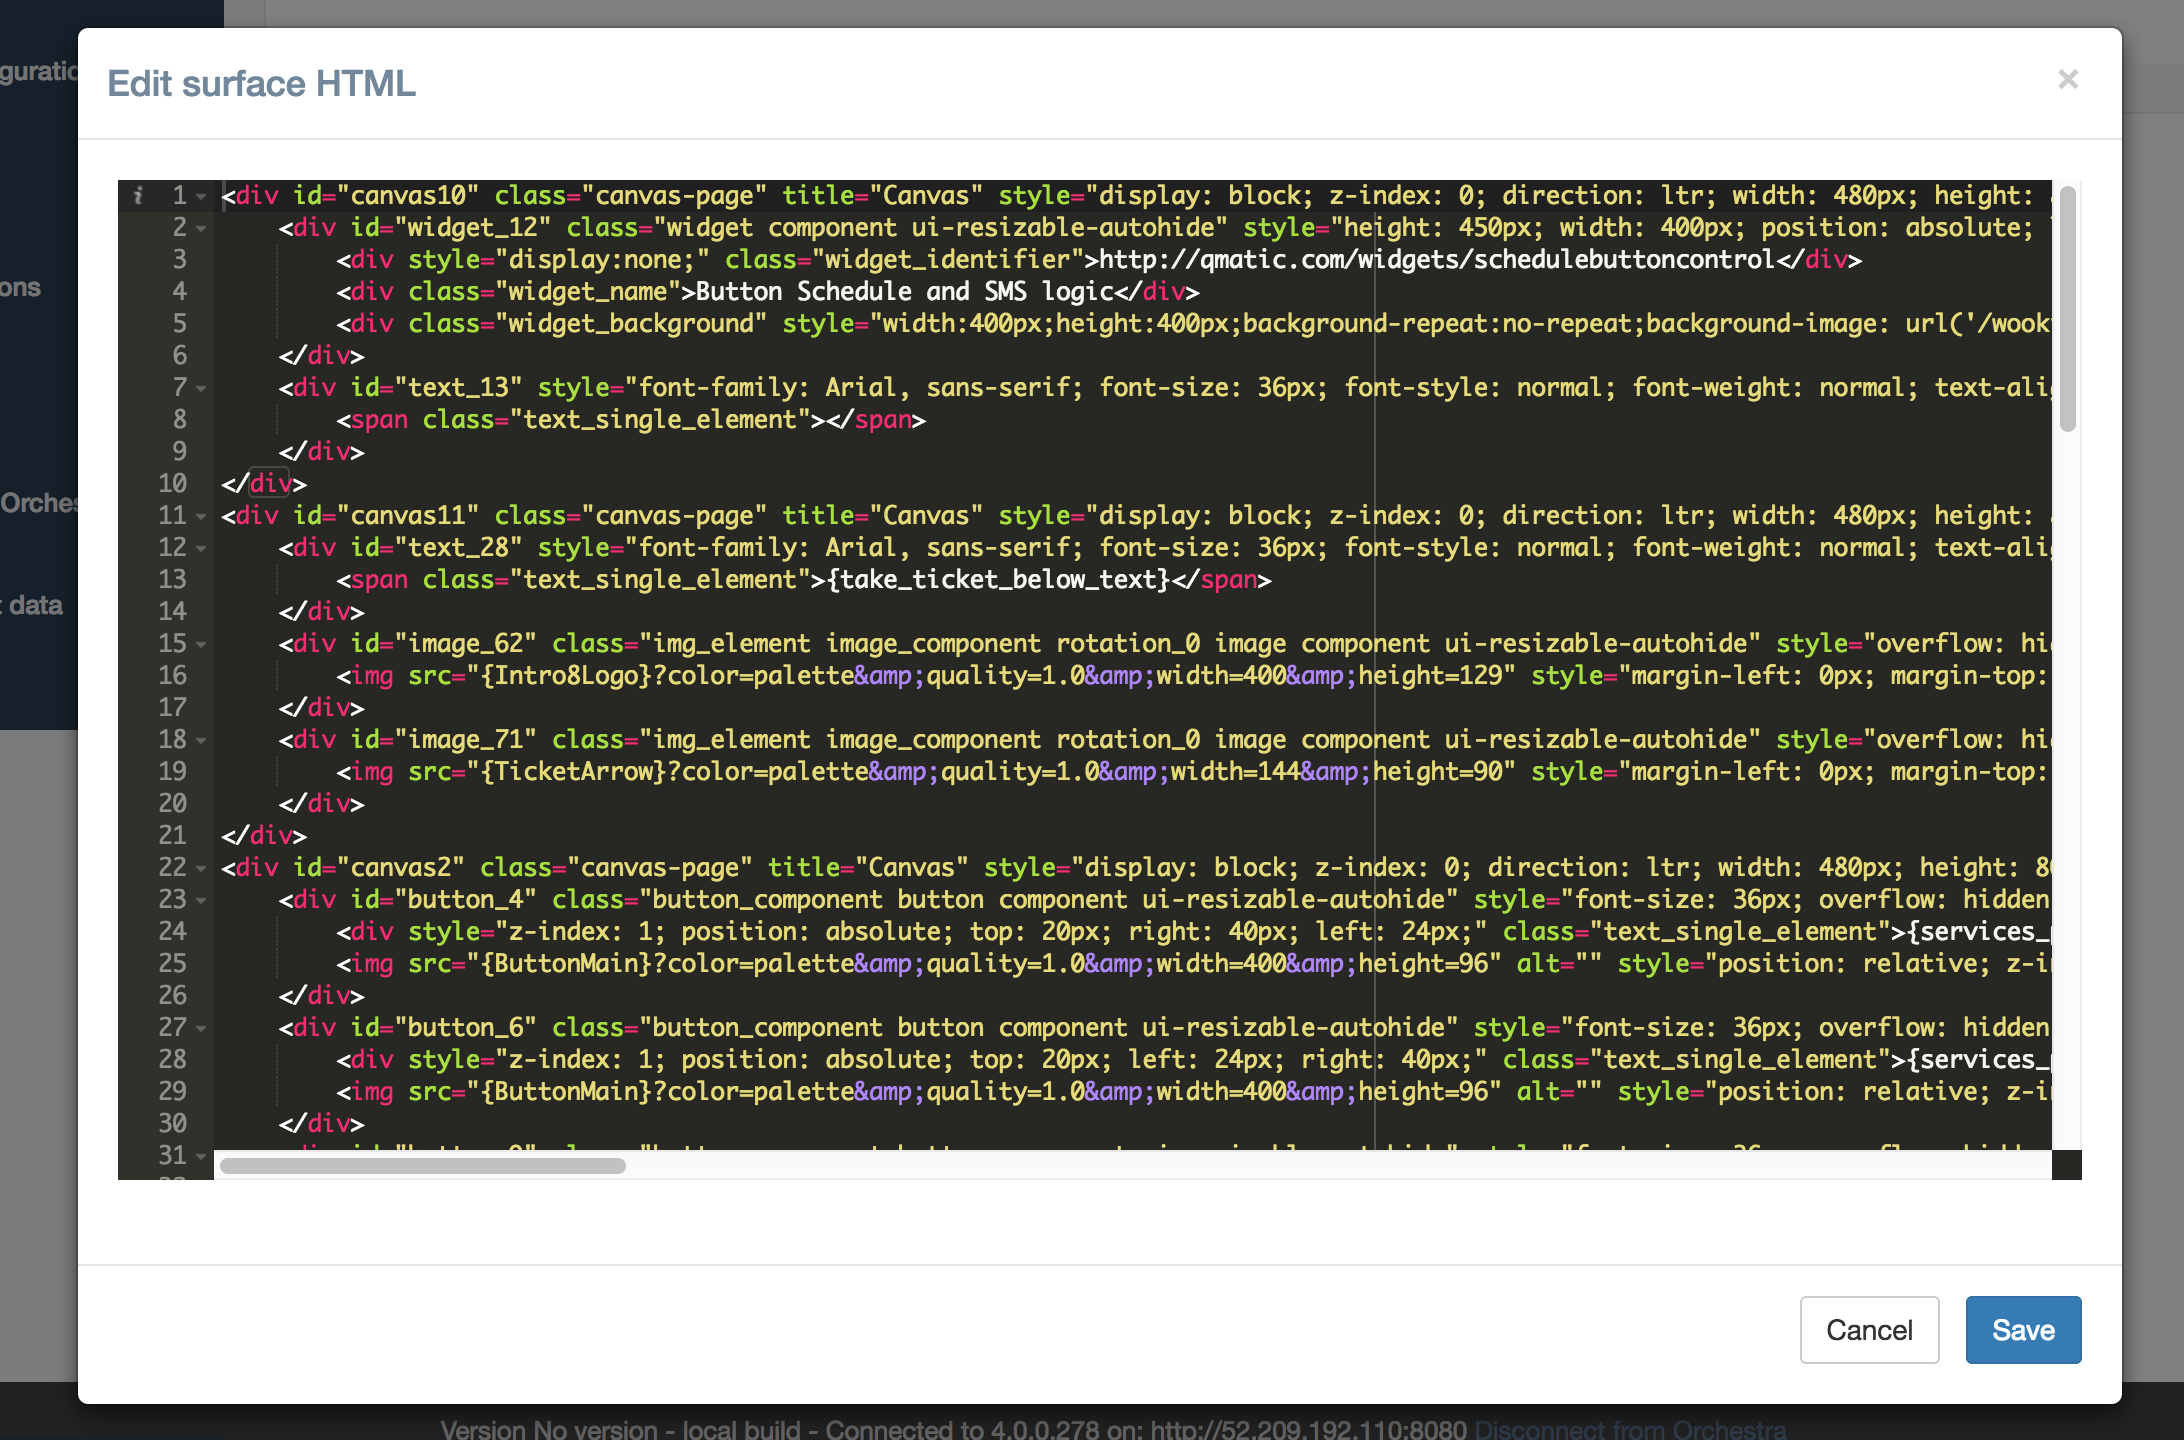Fold the canvas11 div on line 11
Viewport: 2184px width, 1440px height.
pos(202,516)
